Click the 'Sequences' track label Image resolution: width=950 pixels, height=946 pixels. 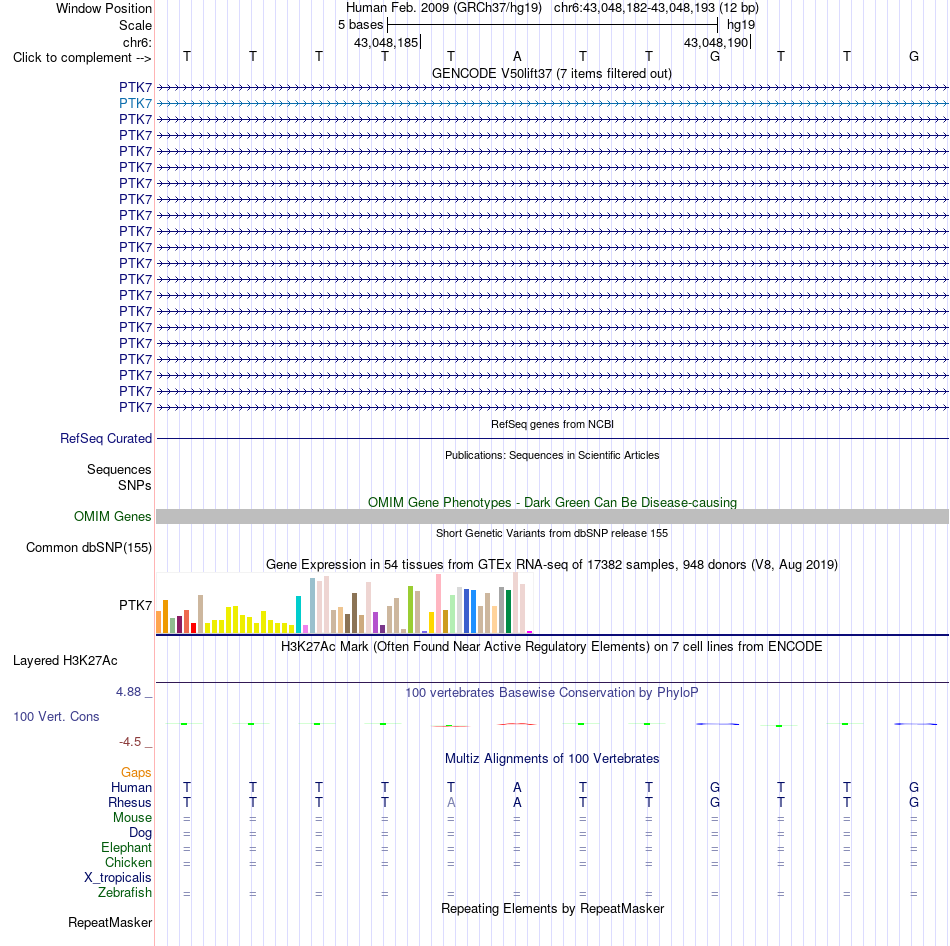coord(119,469)
